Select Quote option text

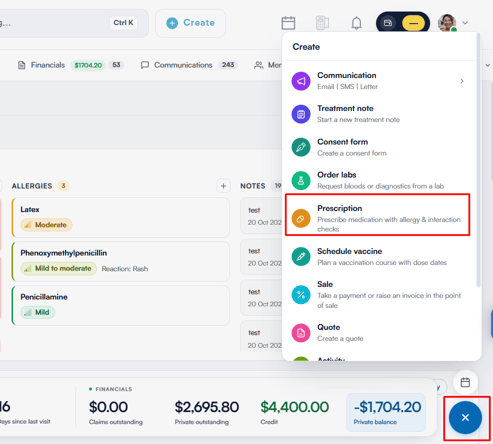pos(329,327)
